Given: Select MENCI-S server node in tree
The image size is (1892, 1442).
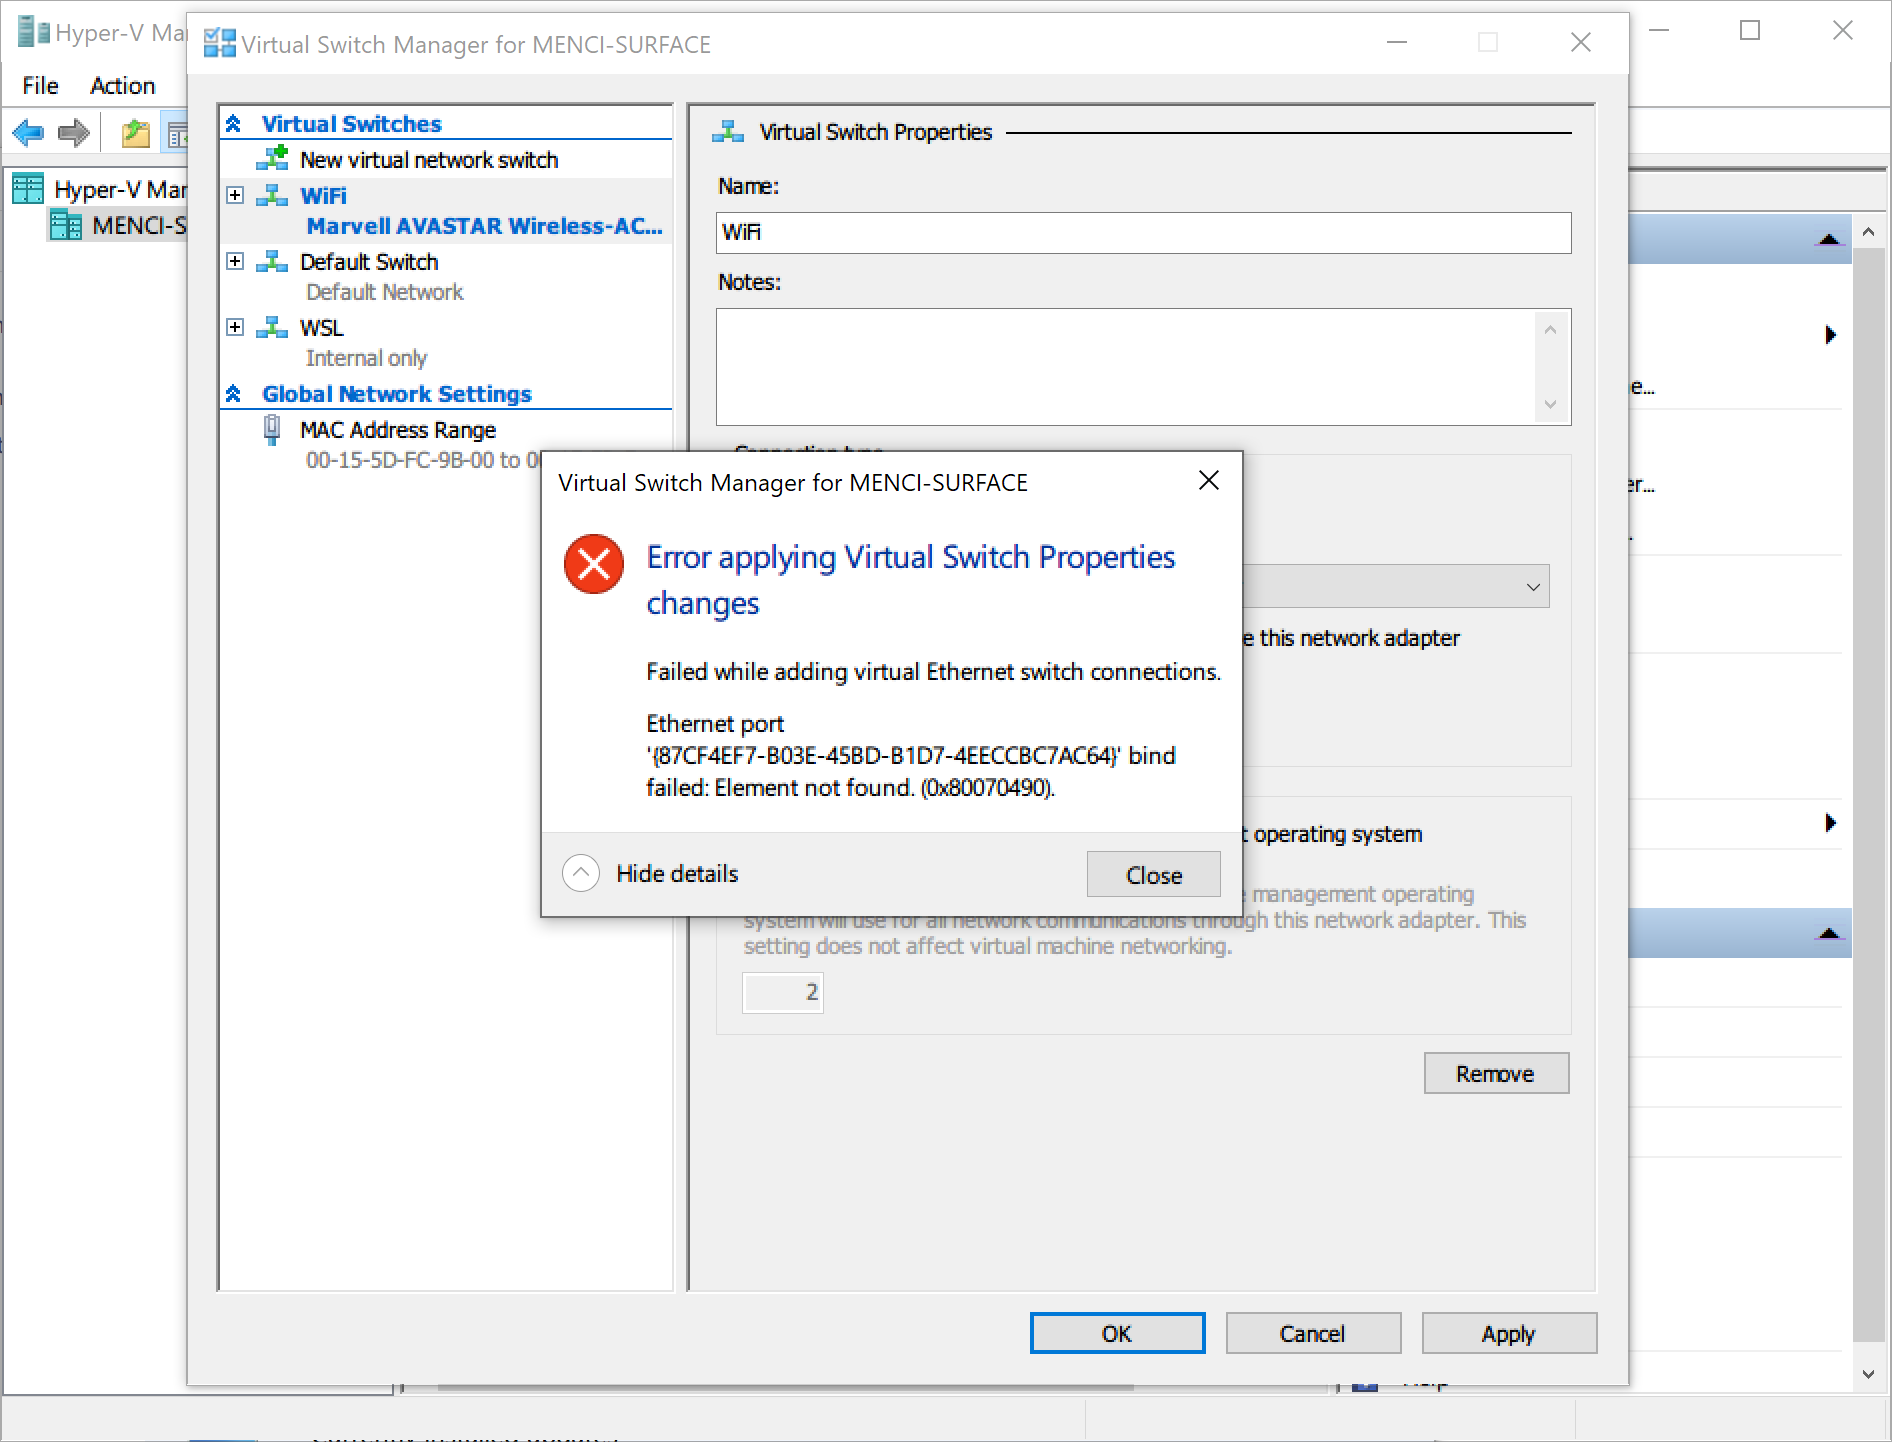Looking at the screenshot, I should click(x=118, y=225).
